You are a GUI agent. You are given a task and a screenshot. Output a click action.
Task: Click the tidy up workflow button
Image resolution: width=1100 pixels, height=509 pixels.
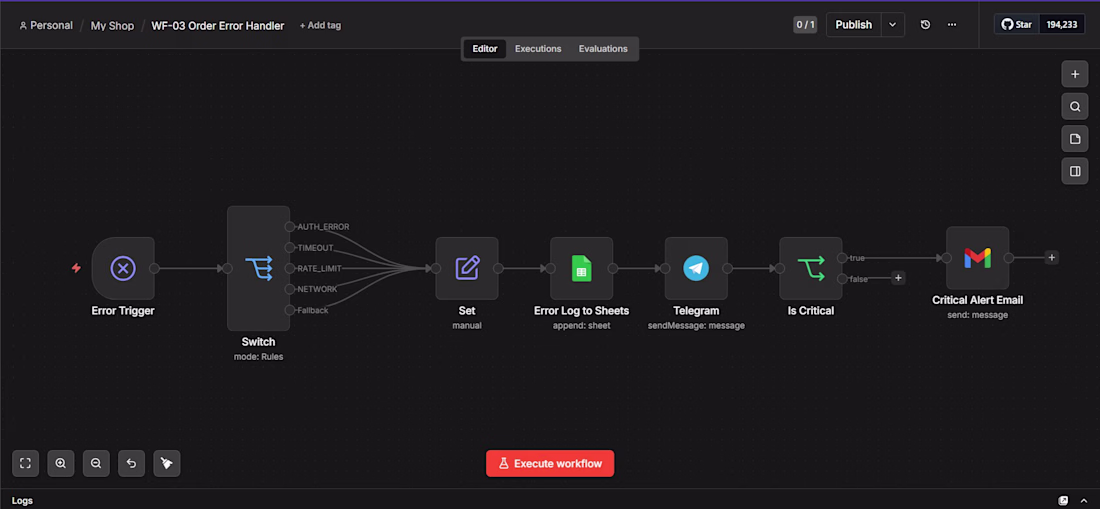pyautogui.click(x=167, y=463)
